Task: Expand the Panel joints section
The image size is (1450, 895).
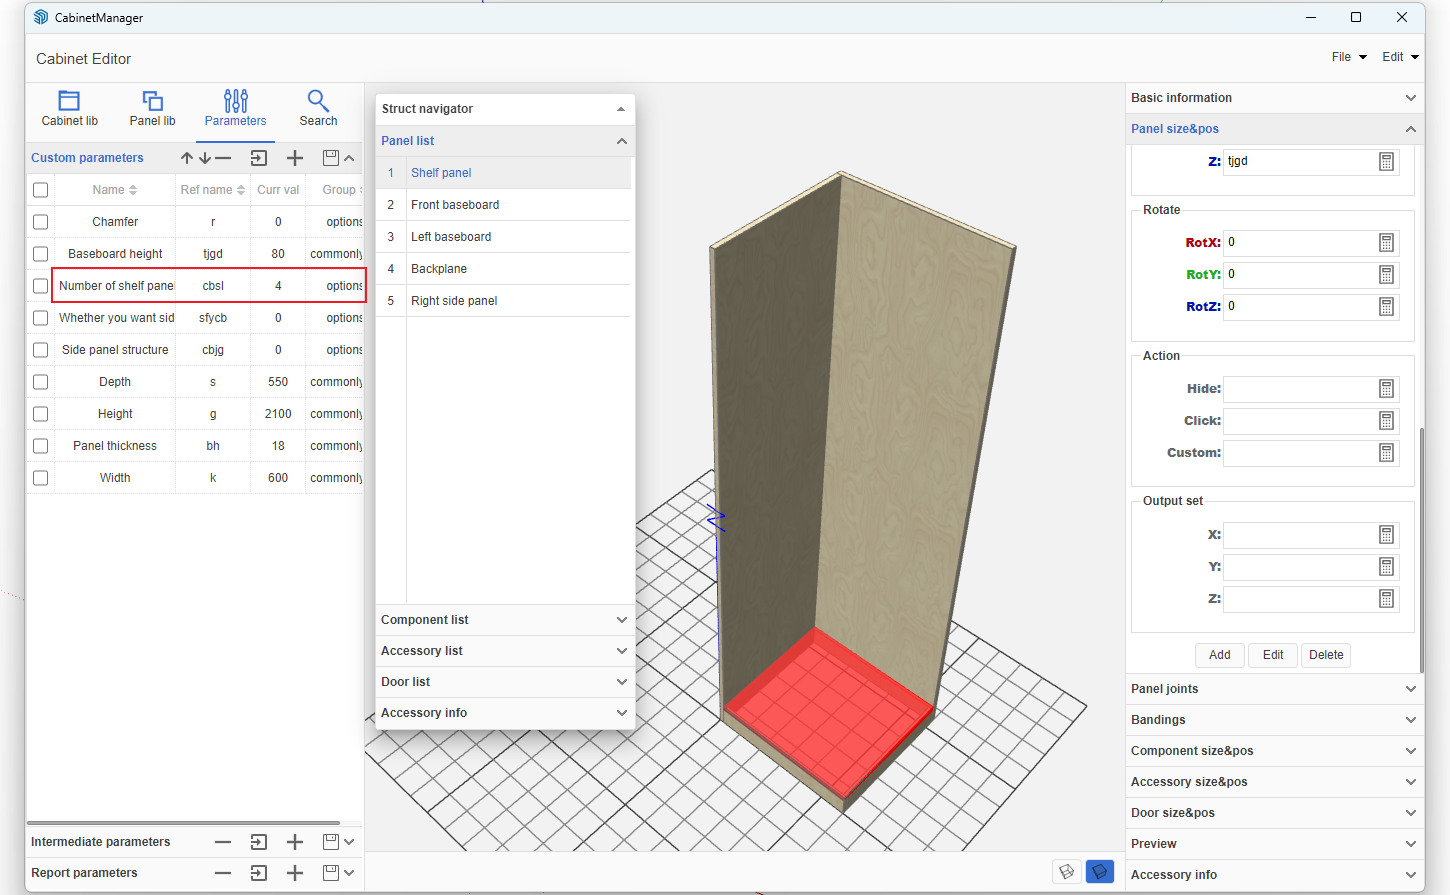Action: click(1273, 689)
